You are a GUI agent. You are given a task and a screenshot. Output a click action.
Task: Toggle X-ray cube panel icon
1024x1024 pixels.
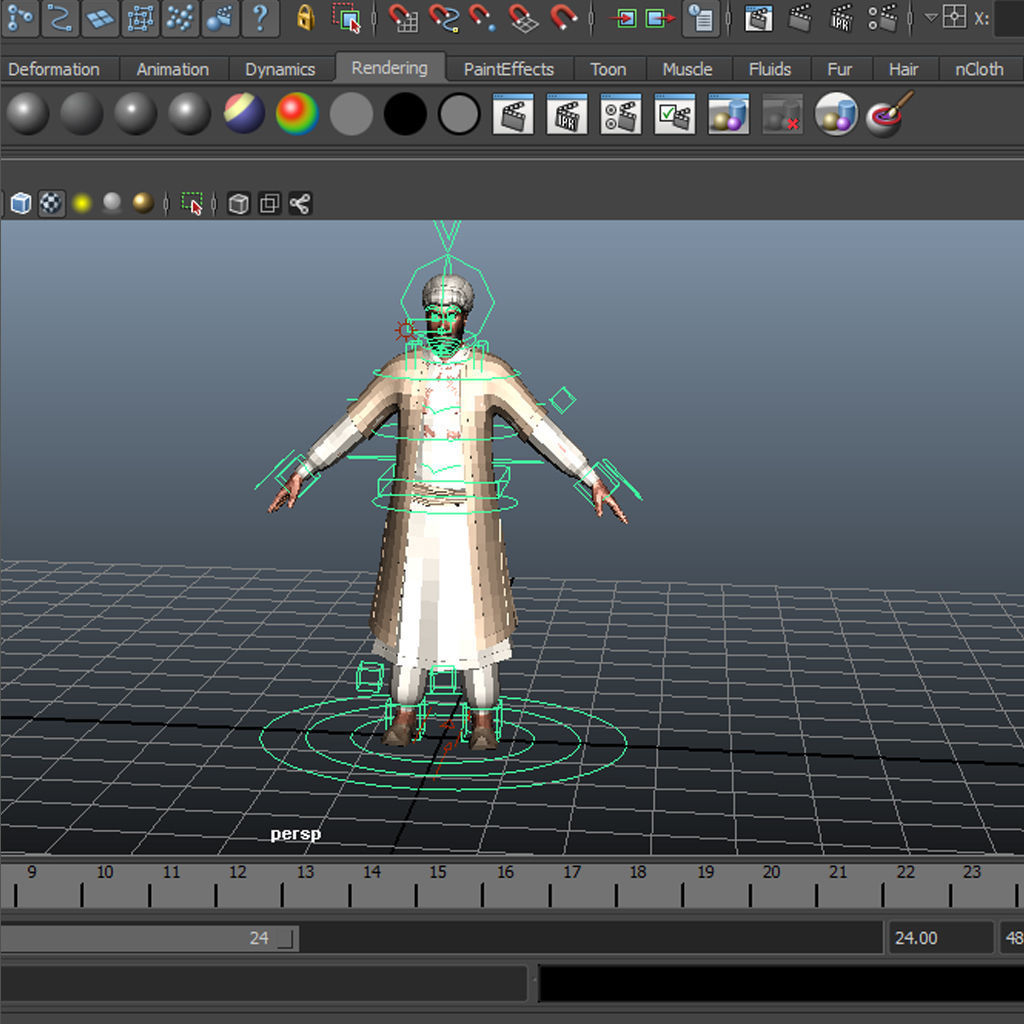pos(238,203)
